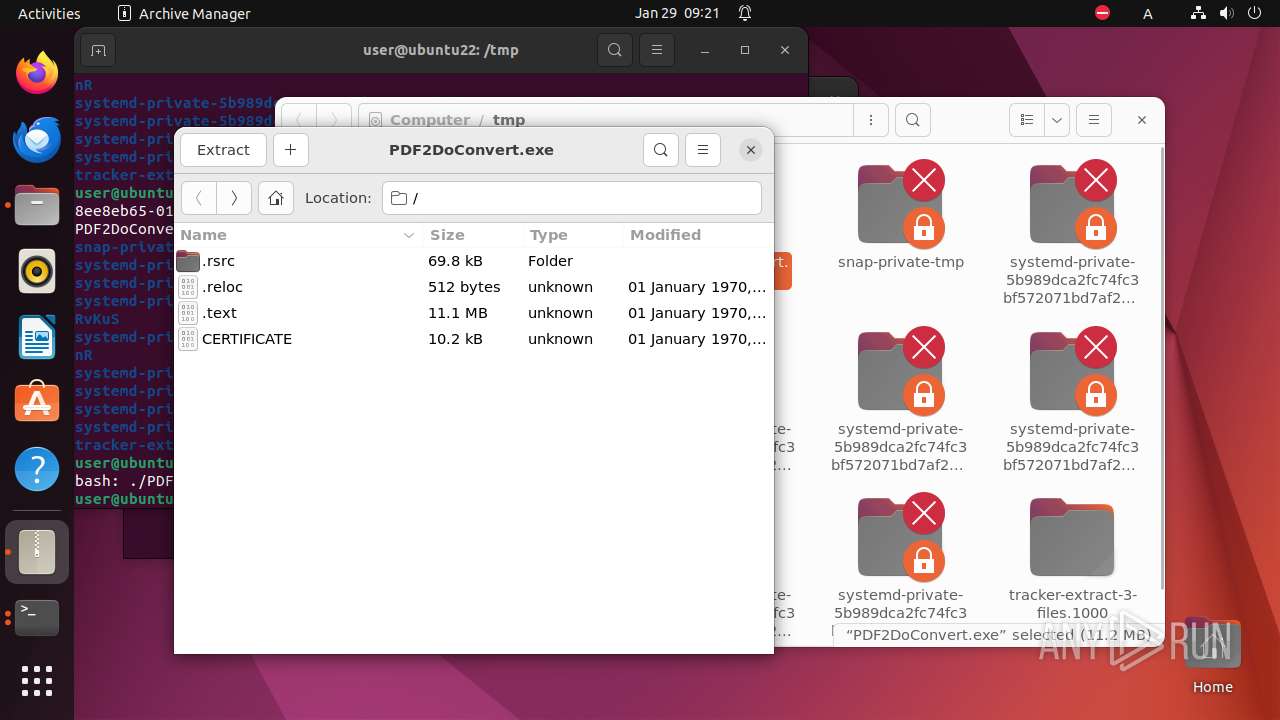The image size is (1280, 720).
Task: Sort by the Name column header
Action: pyautogui.click(x=298, y=235)
